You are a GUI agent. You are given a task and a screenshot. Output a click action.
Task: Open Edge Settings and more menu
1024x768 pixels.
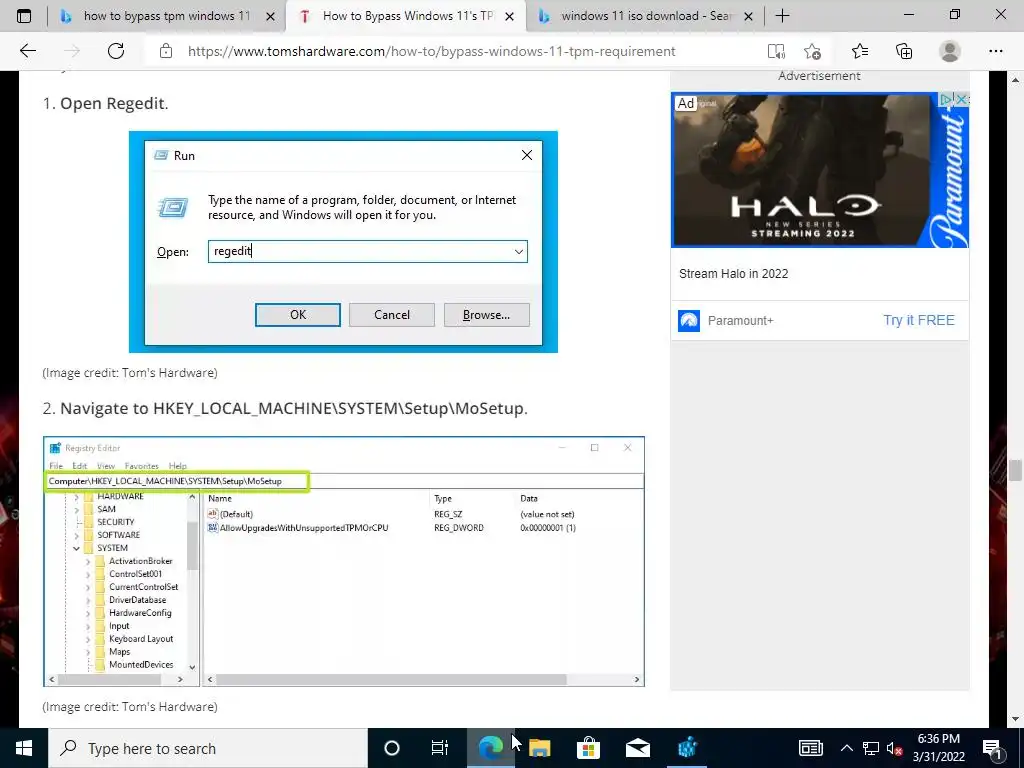pos(995,51)
